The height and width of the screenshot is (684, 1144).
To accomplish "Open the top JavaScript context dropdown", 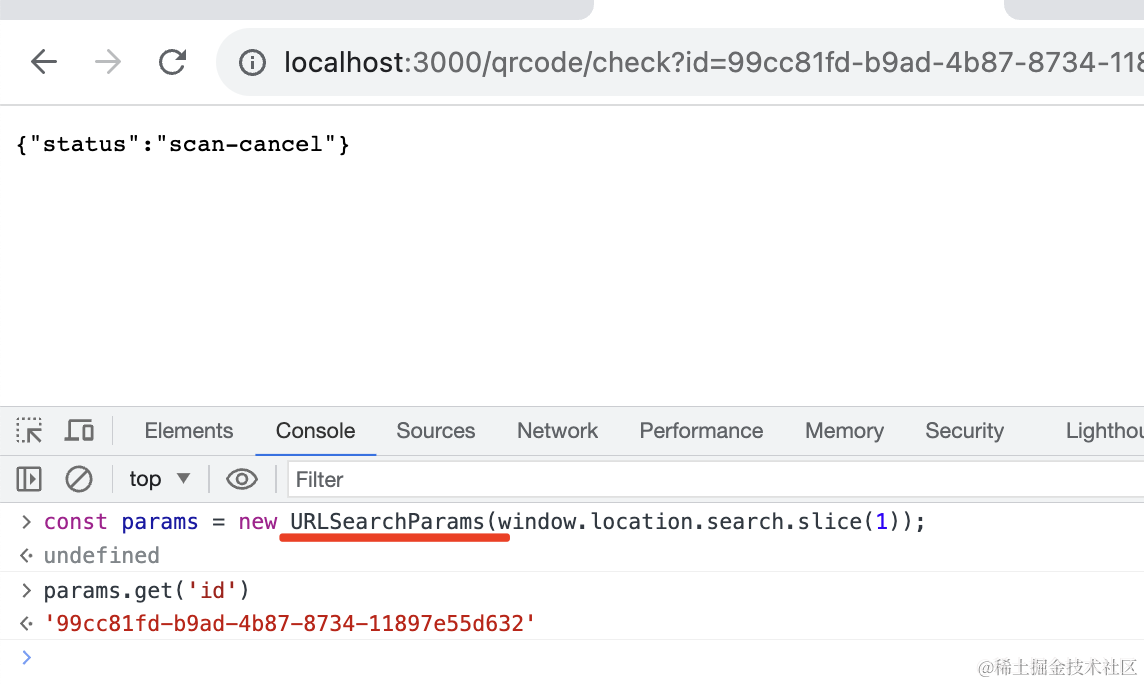I will [x=159, y=480].
